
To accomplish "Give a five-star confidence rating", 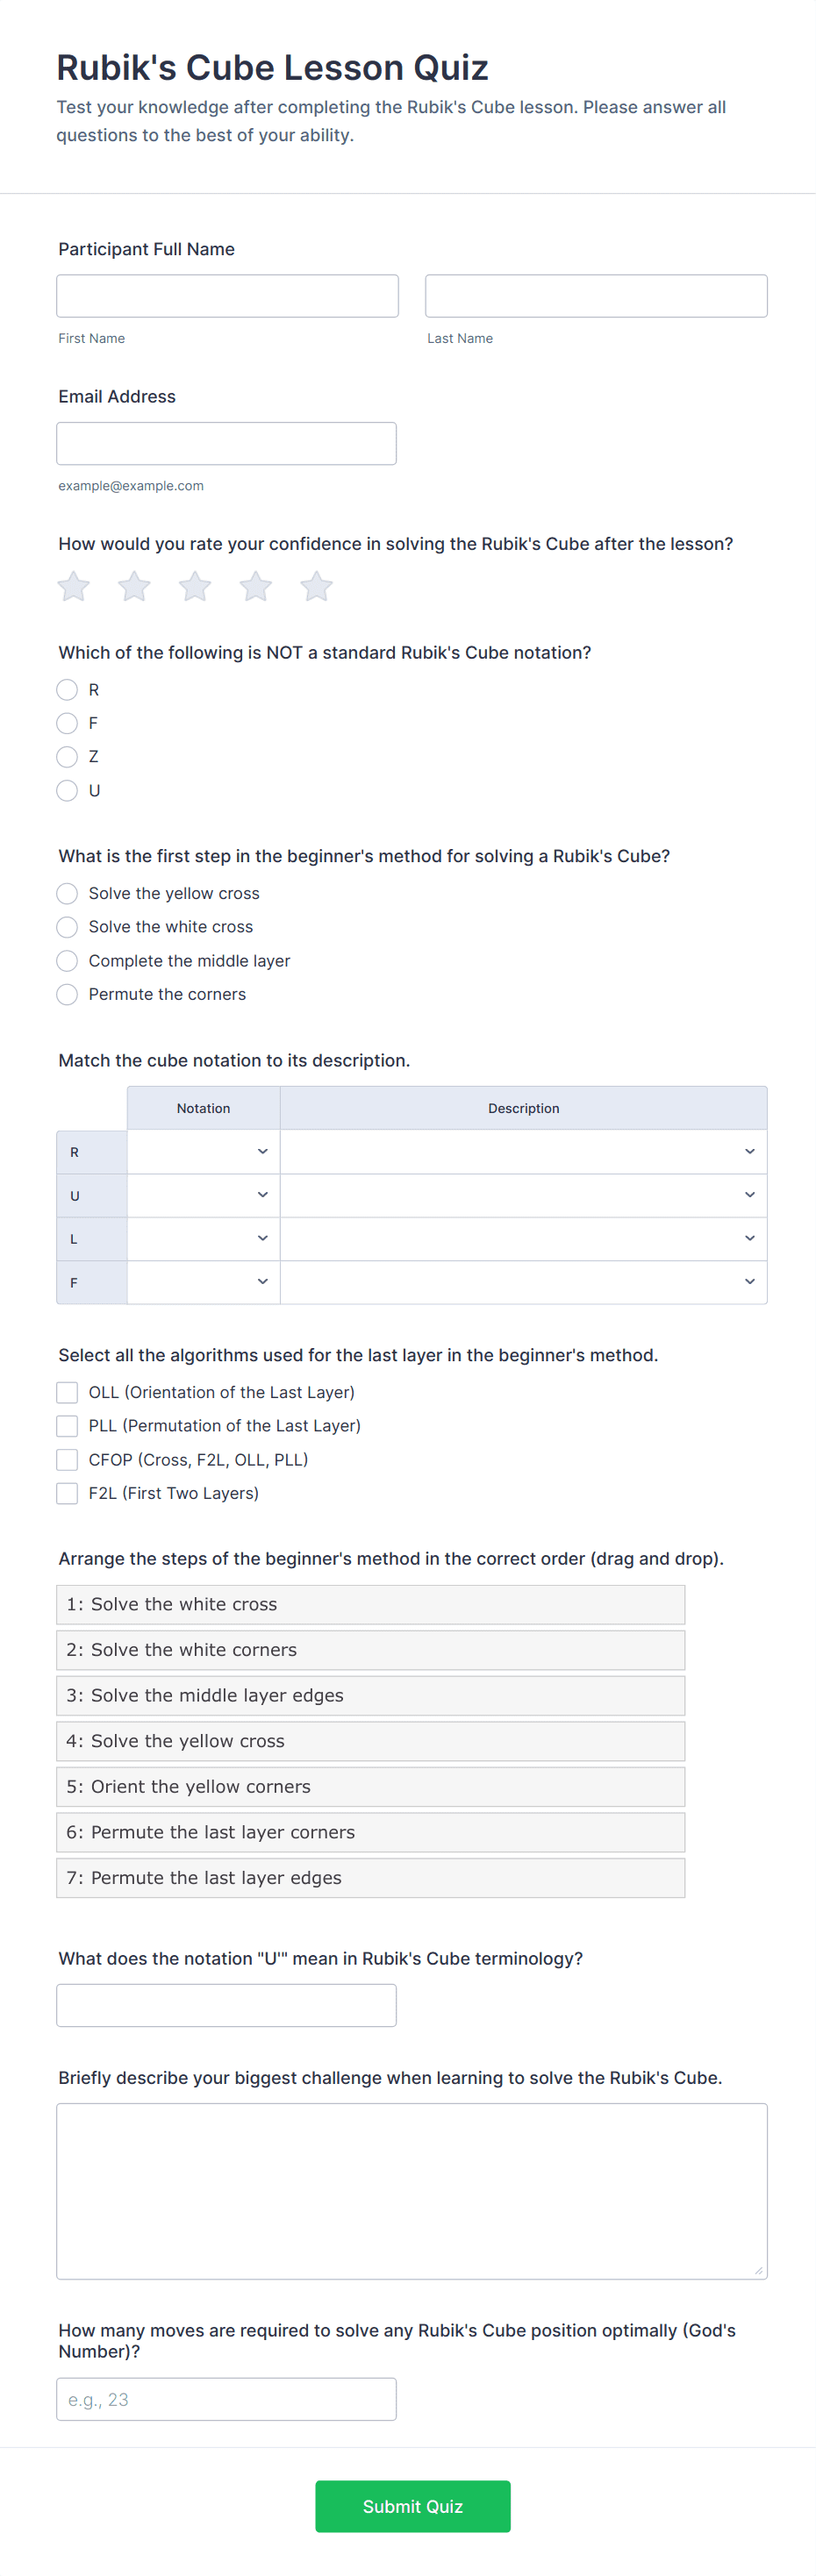I will click(316, 587).
